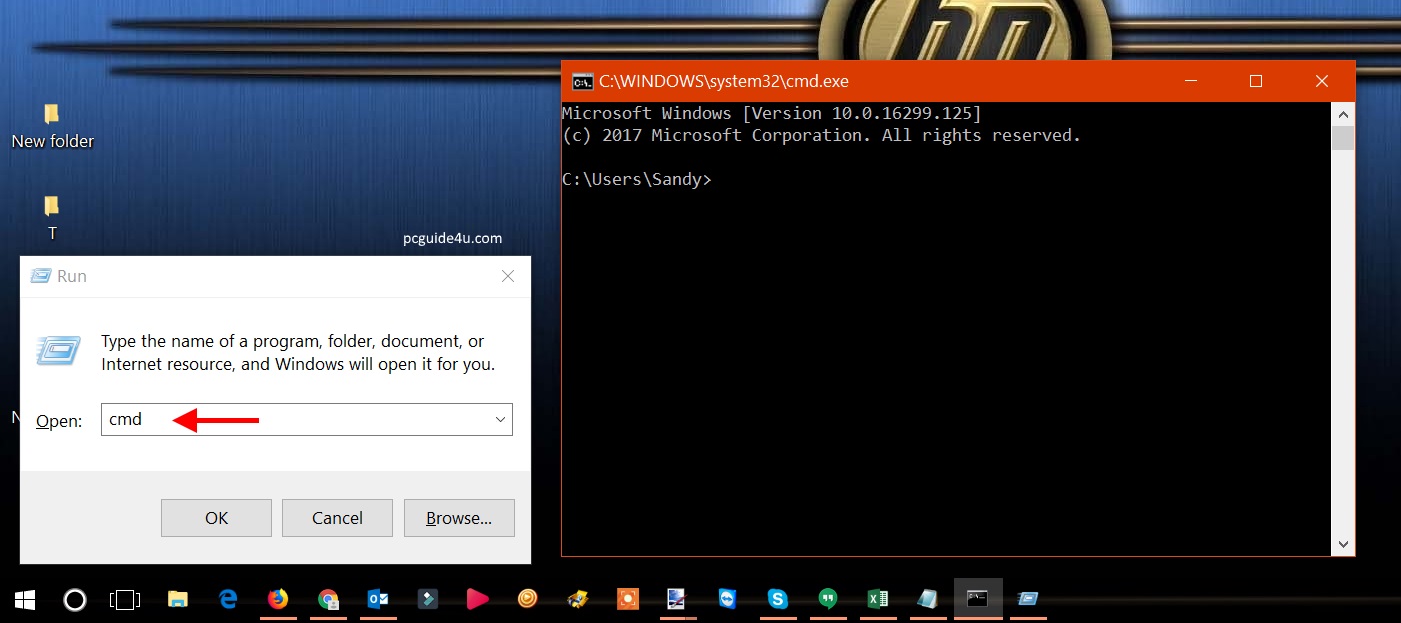Open Microsoft Edge from the taskbar
The width and height of the screenshot is (1401, 623).
click(228, 599)
